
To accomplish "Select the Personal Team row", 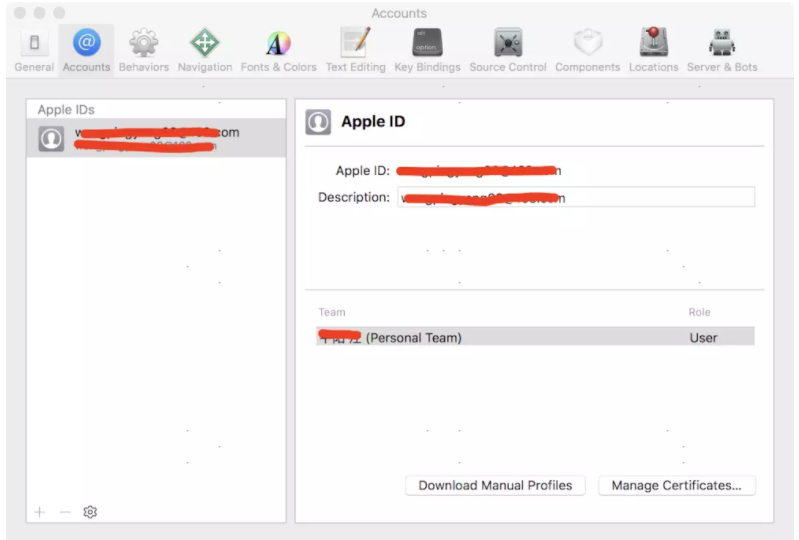I will [535, 337].
